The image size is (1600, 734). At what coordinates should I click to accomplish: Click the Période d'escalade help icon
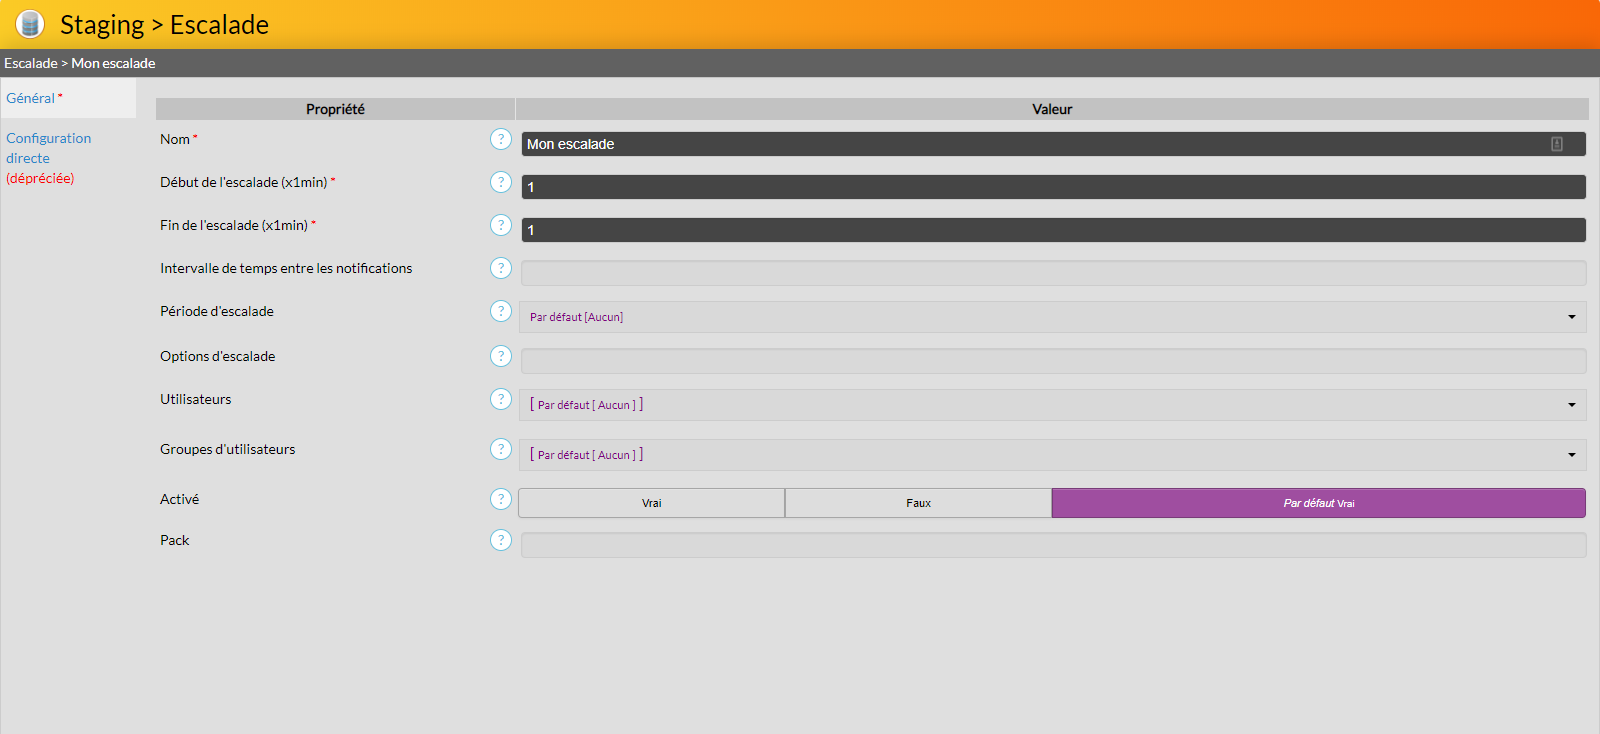501,311
